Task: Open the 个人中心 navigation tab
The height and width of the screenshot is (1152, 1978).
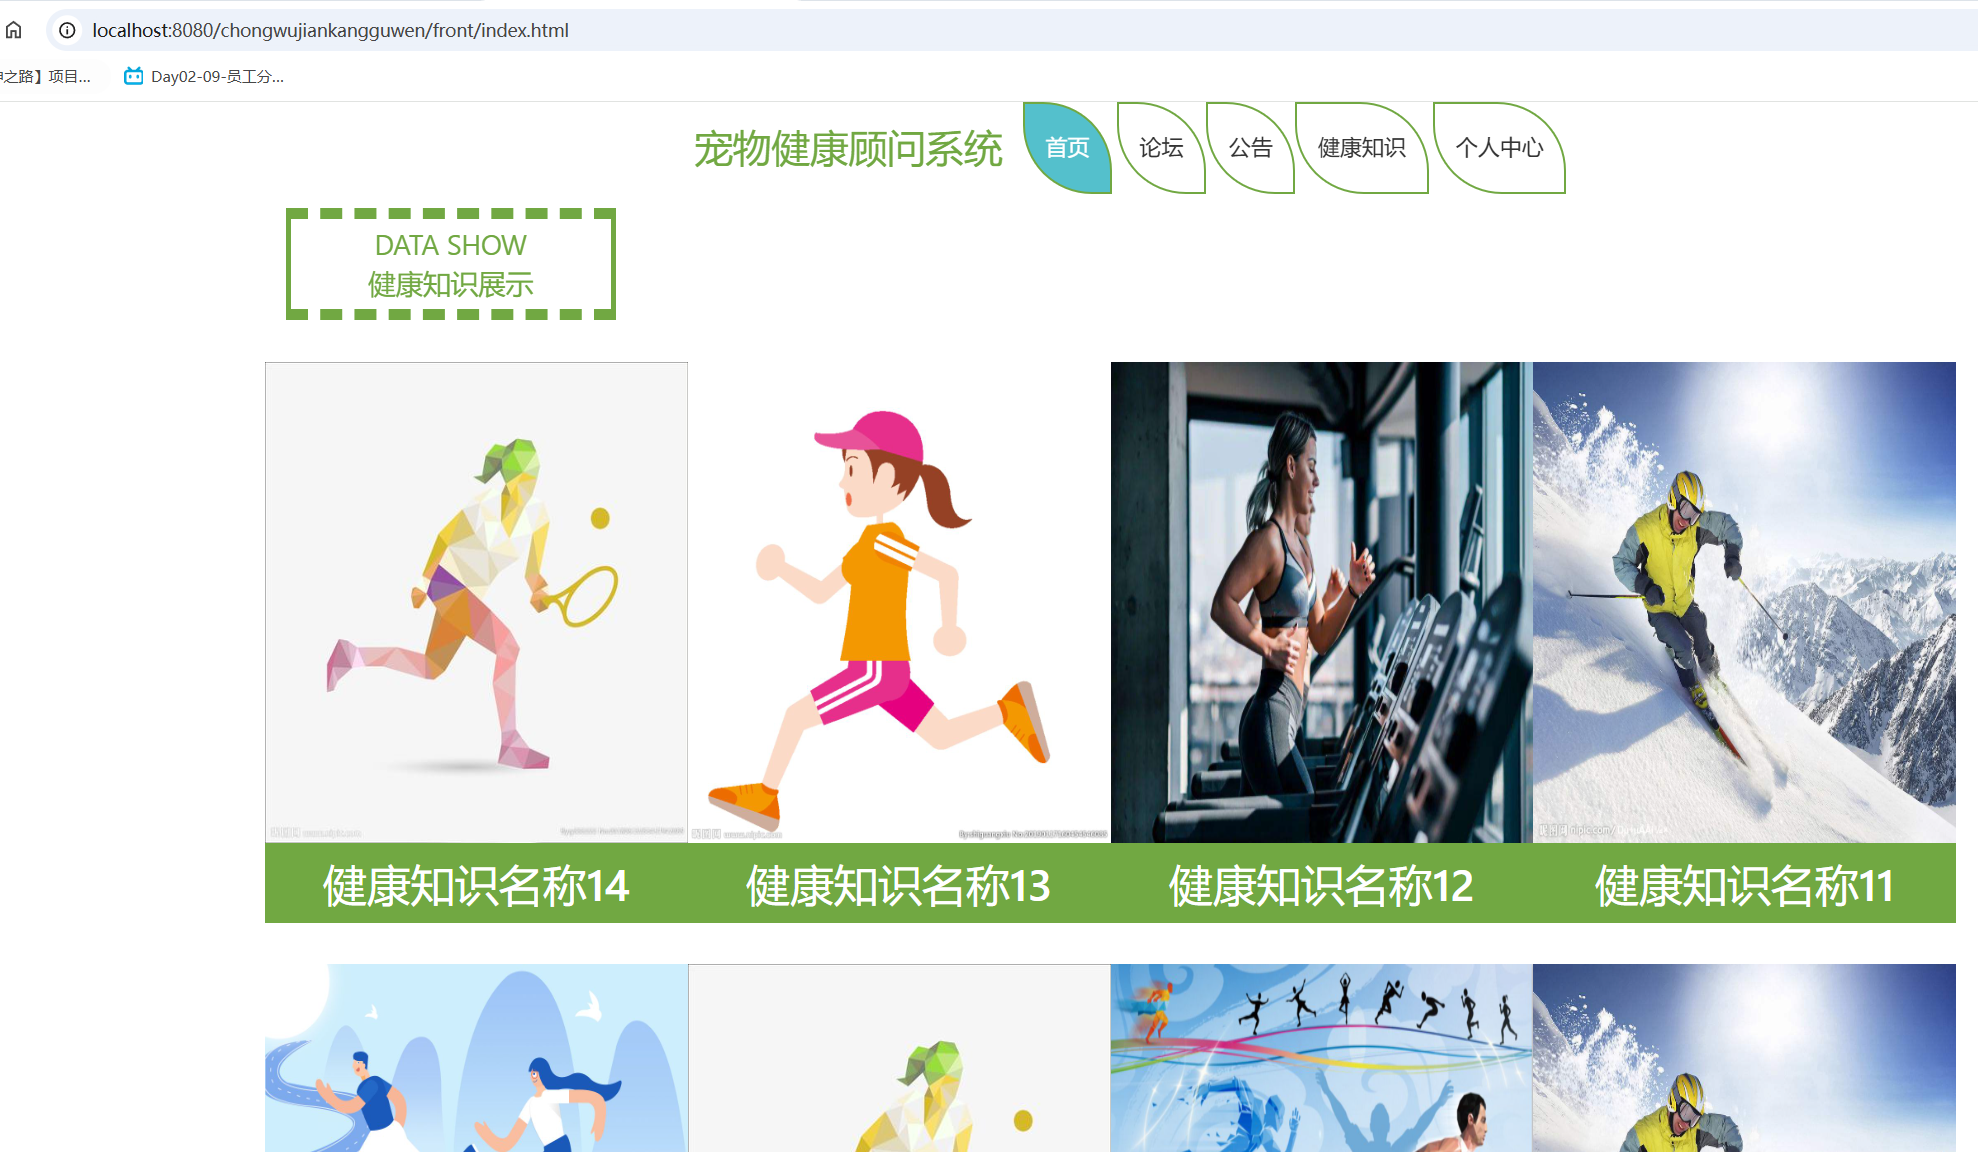Action: tap(1499, 148)
